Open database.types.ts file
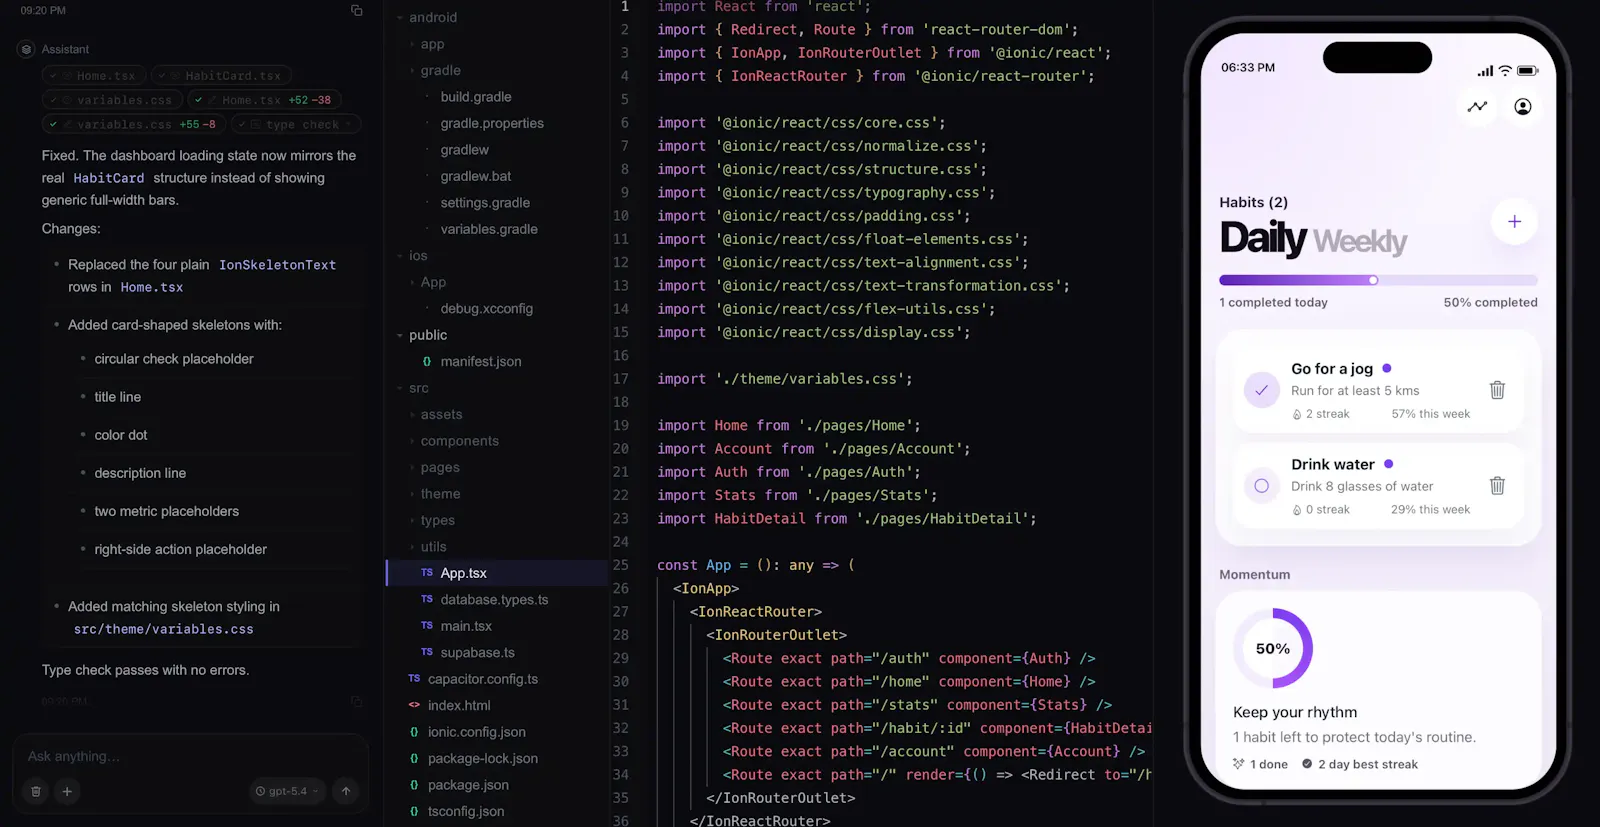The image size is (1600, 827). point(494,600)
